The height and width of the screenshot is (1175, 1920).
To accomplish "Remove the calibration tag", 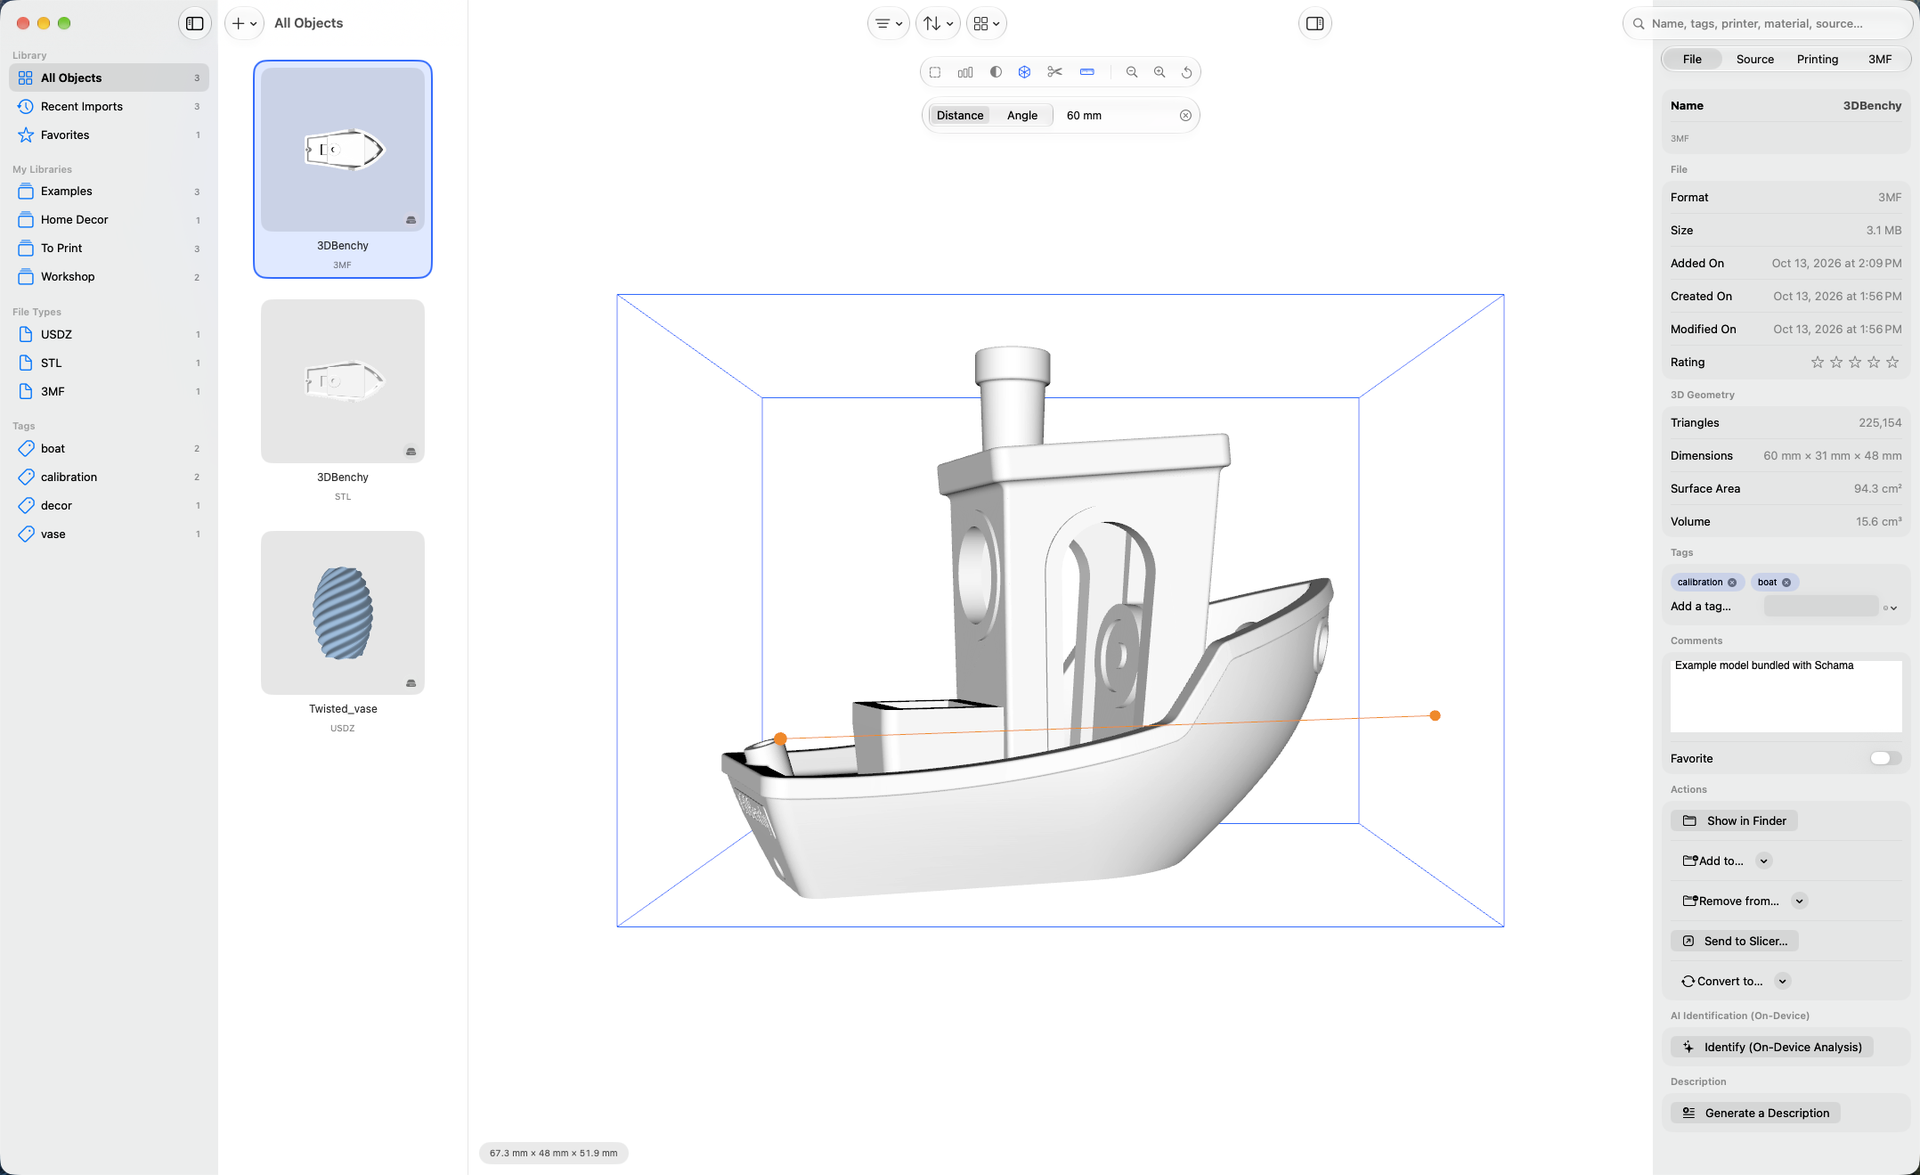I will [x=1732, y=582].
